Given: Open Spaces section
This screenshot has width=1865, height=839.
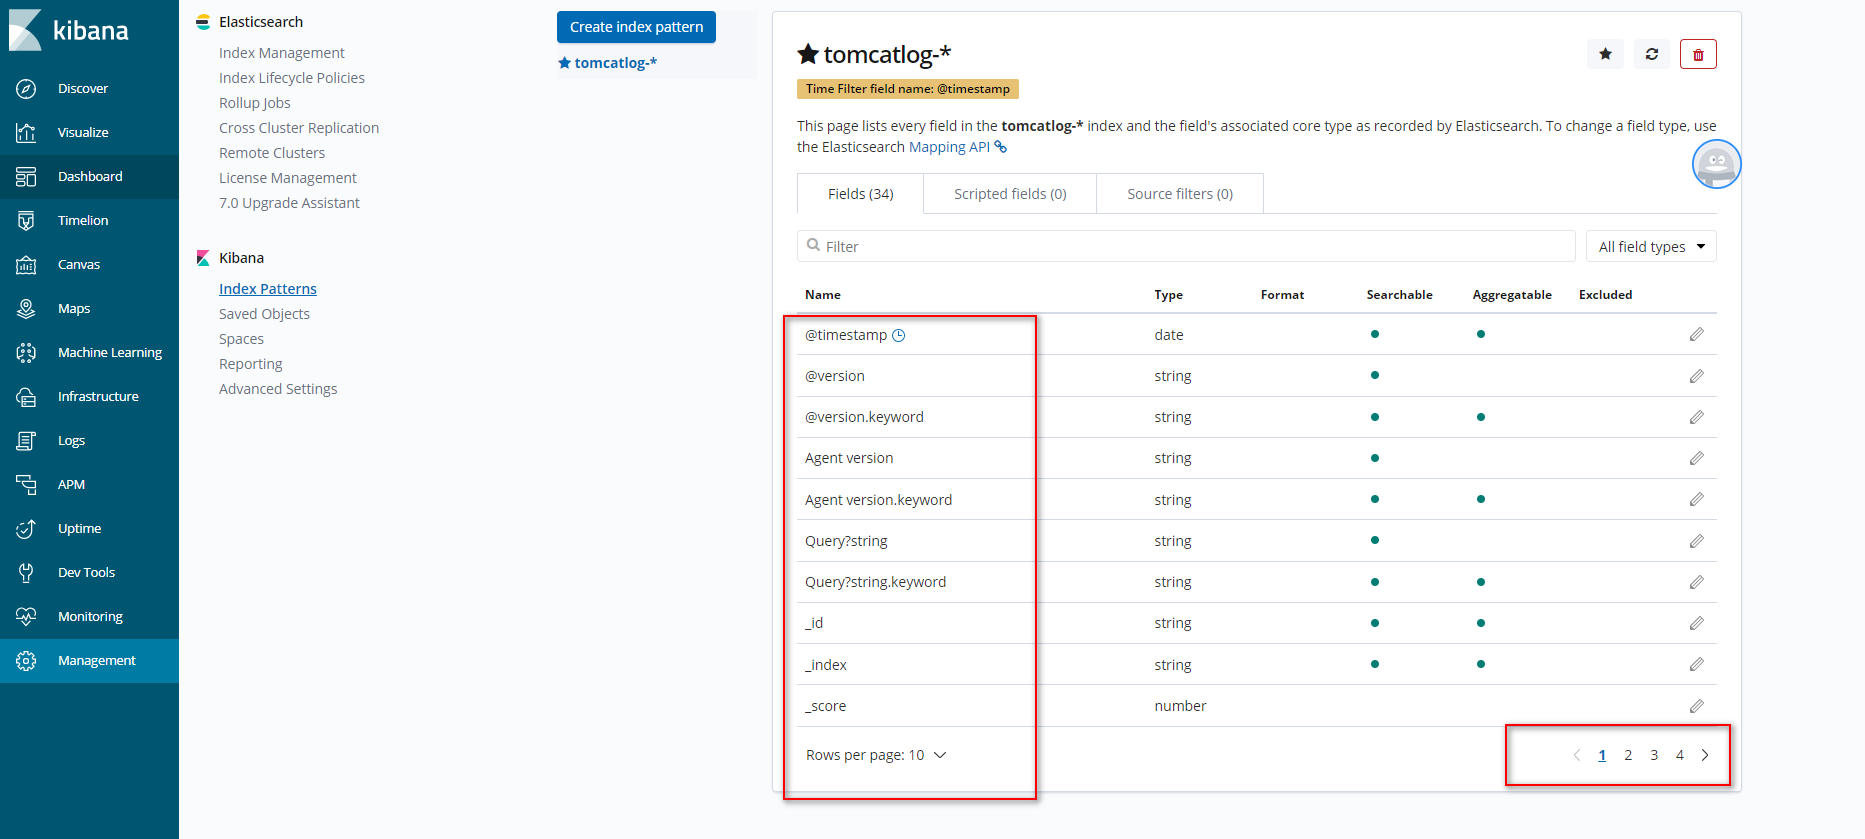Looking at the screenshot, I should tap(241, 339).
